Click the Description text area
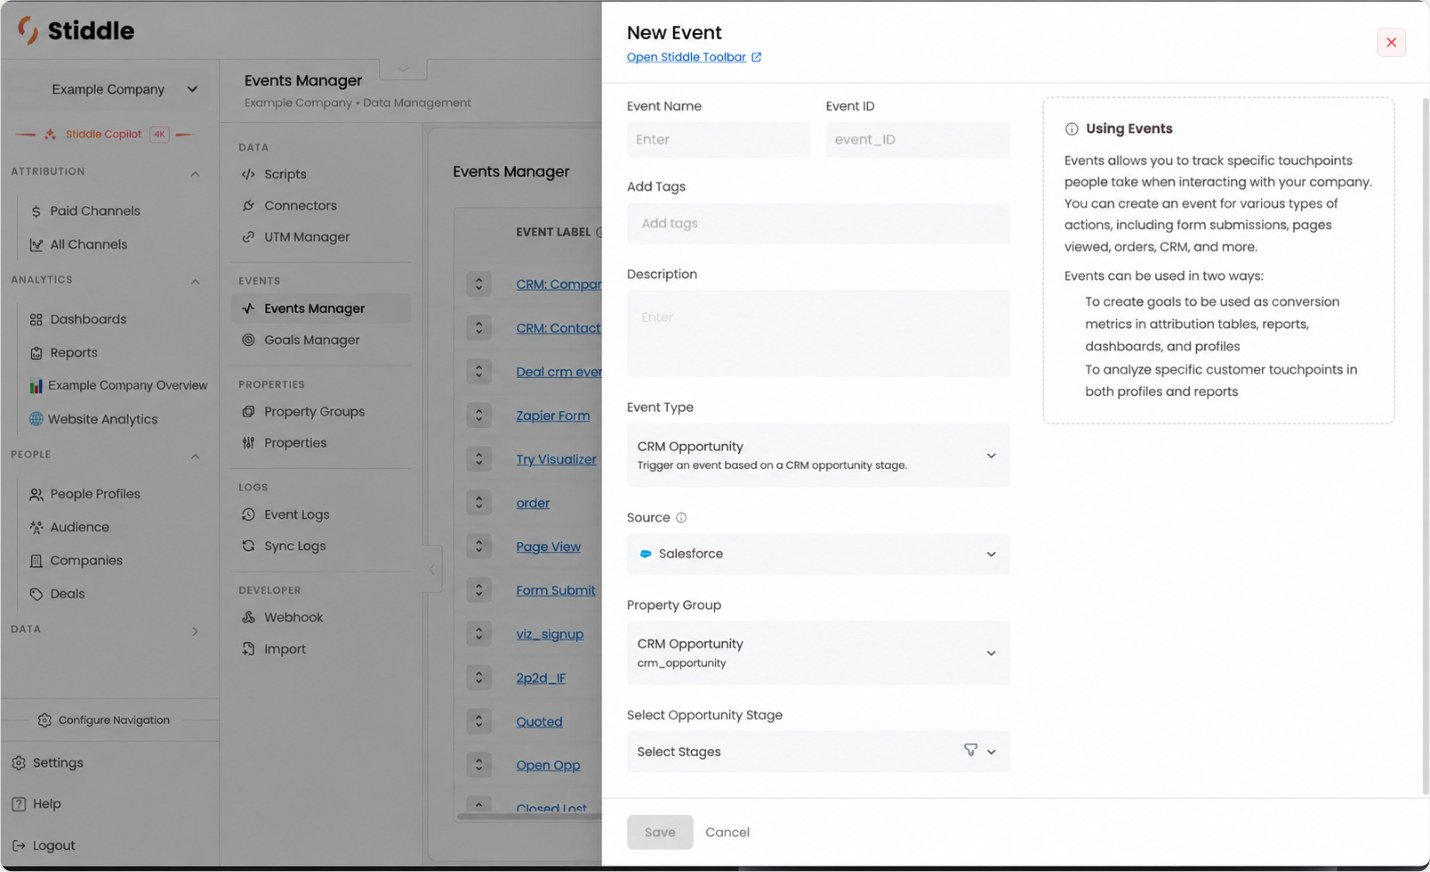This screenshot has height=872, width=1430. point(818,333)
